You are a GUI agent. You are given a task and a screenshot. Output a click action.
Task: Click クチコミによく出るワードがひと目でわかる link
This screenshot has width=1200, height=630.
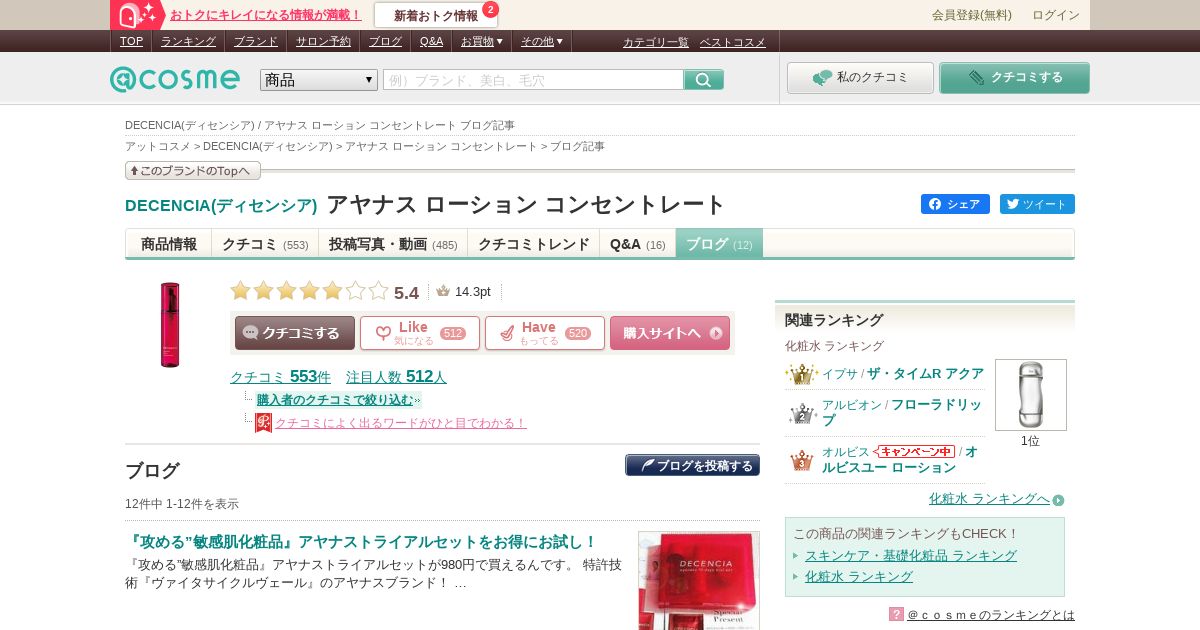pos(400,423)
